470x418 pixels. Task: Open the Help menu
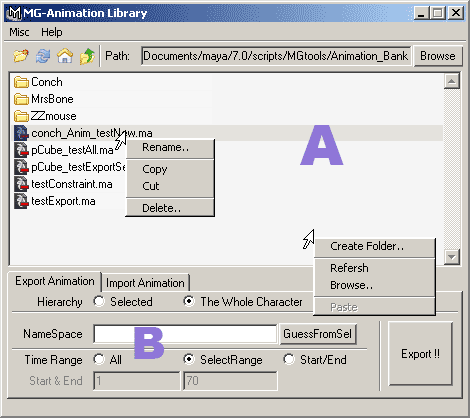click(x=52, y=32)
